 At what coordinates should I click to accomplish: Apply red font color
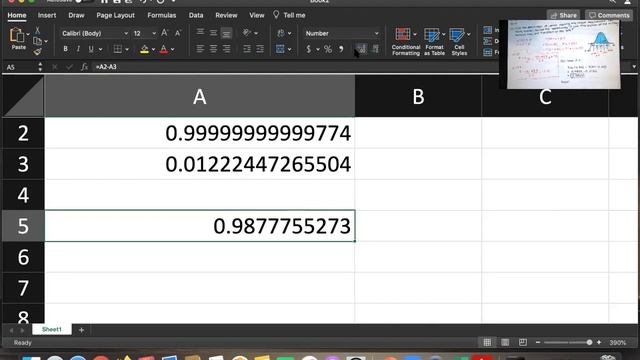click(164, 49)
